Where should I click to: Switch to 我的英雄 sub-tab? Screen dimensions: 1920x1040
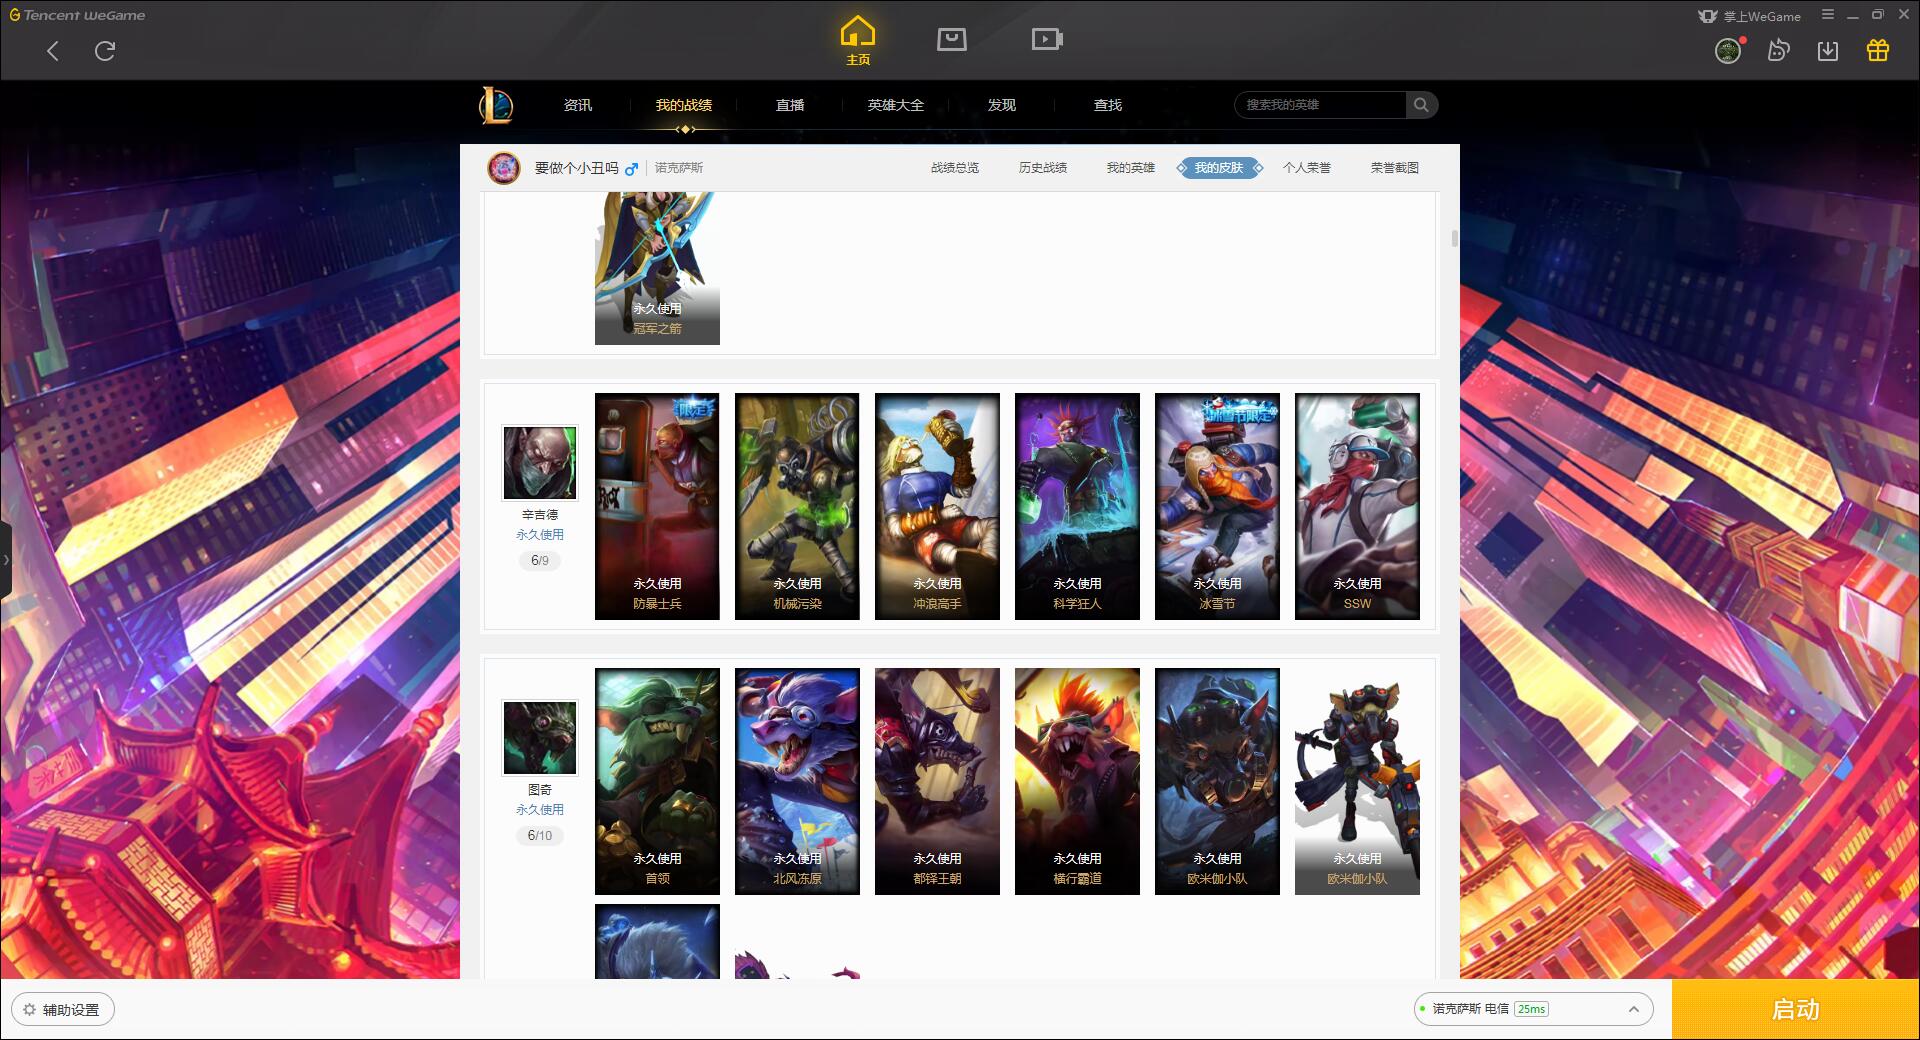tap(1131, 168)
